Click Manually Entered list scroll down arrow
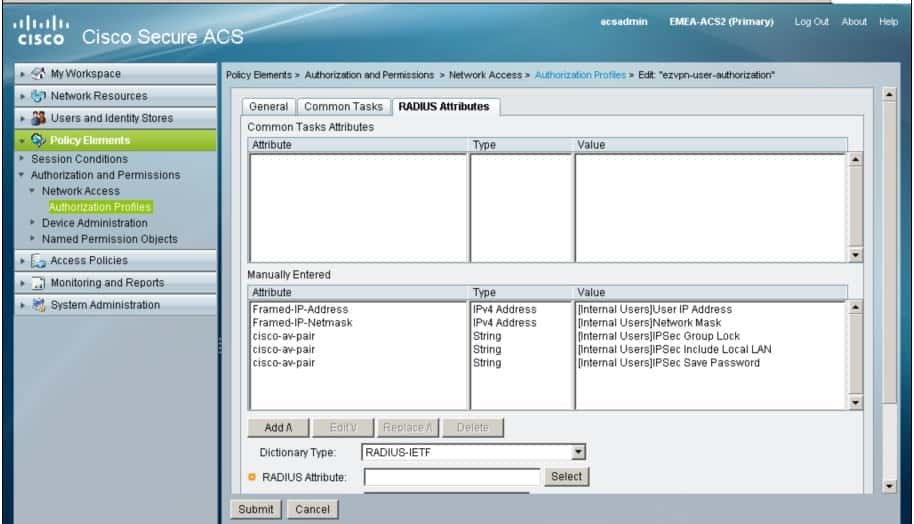Screen dimensions: 914x524 (855, 402)
